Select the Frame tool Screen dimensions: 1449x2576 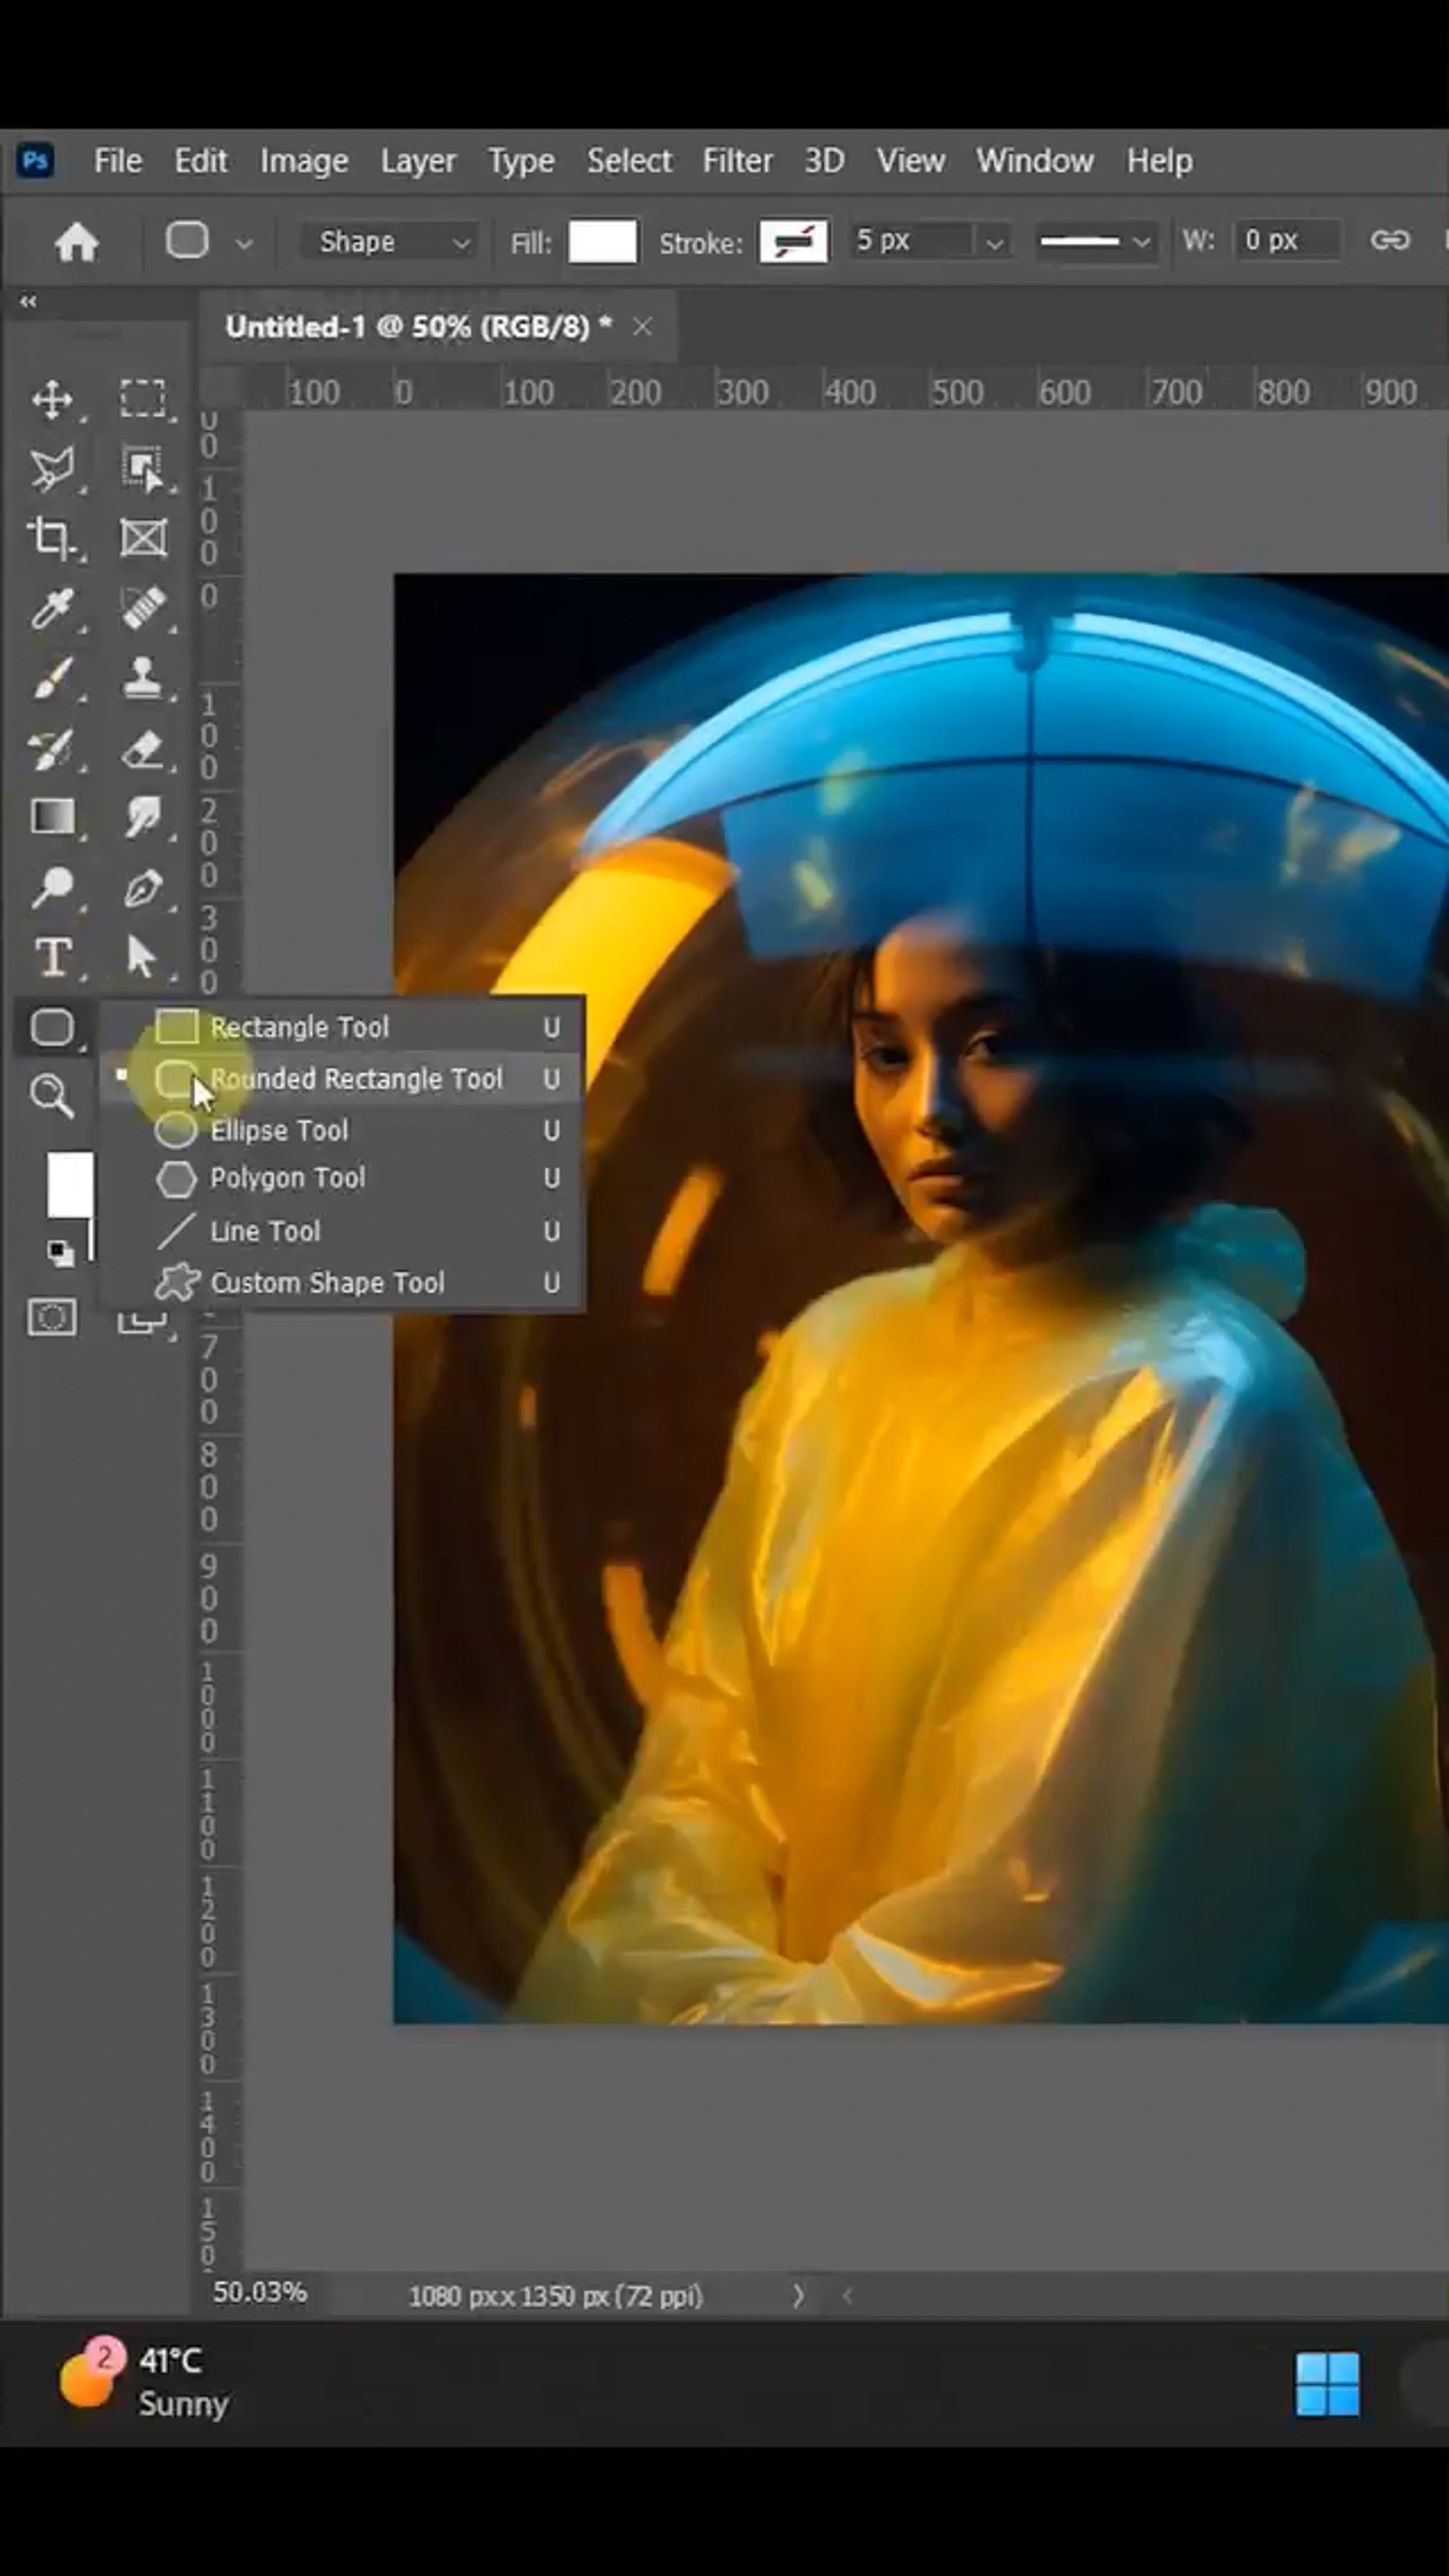(143, 538)
